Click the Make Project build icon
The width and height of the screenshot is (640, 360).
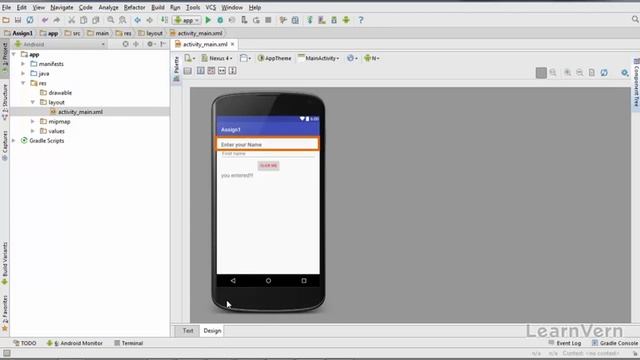click(x=164, y=20)
